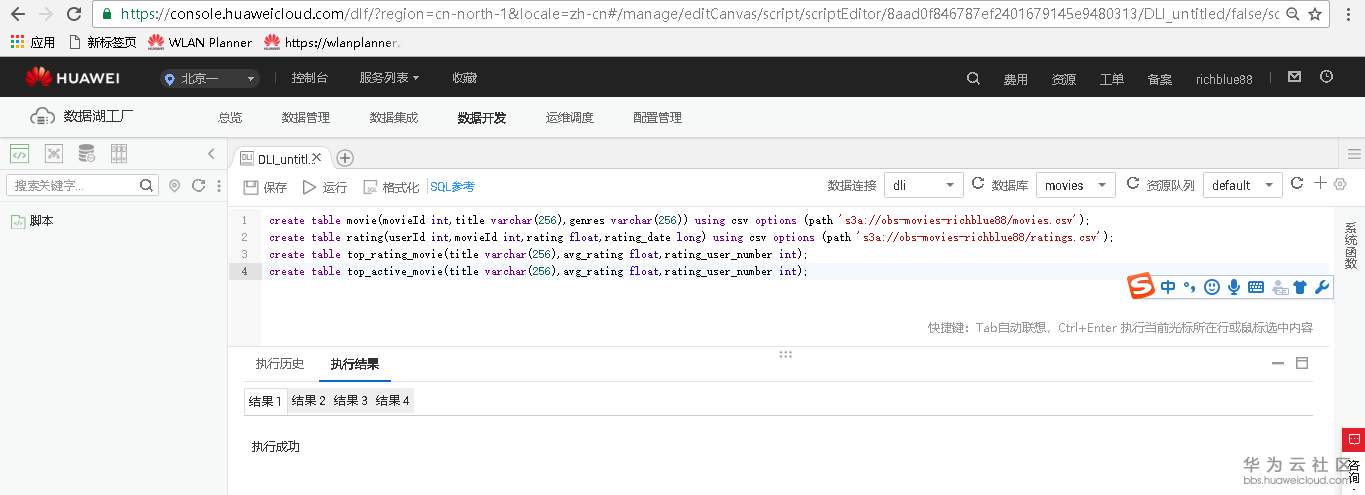The height and width of the screenshot is (495, 1365).
Task: Open the 资源 resources menu
Action: (x=1064, y=79)
